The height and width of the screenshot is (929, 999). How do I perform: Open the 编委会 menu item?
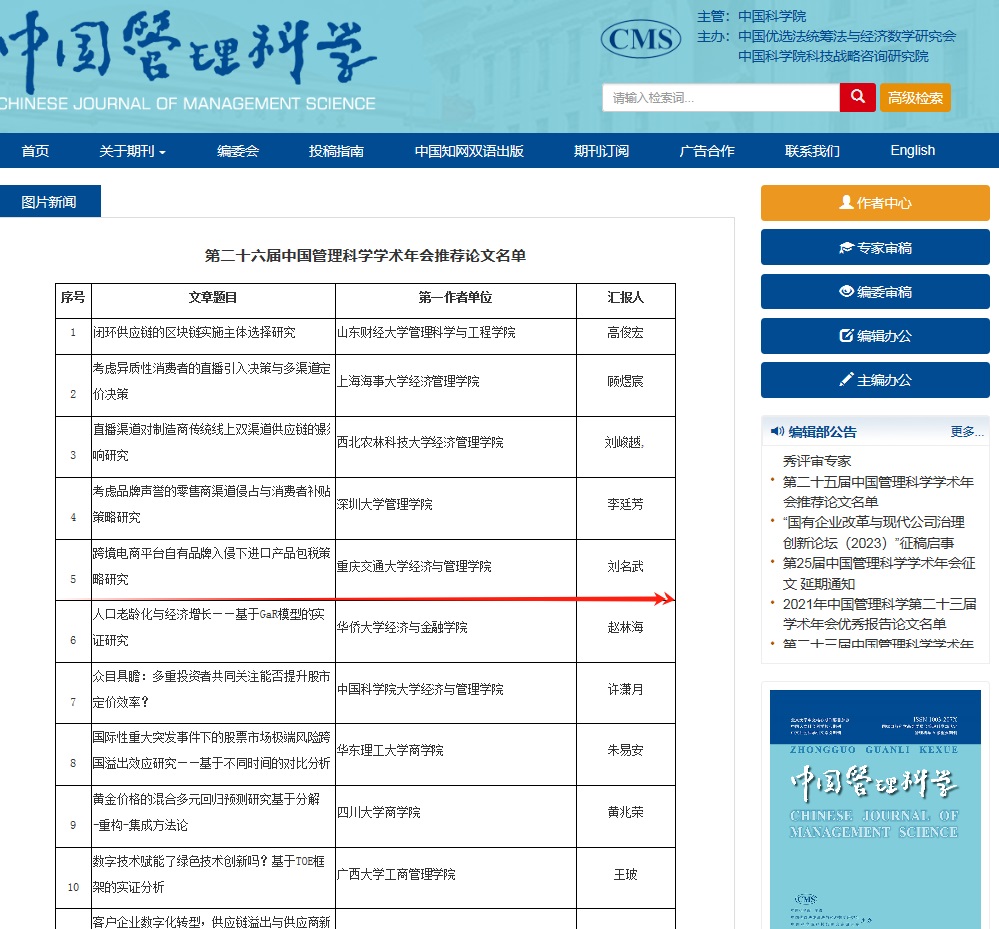coord(238,151)
